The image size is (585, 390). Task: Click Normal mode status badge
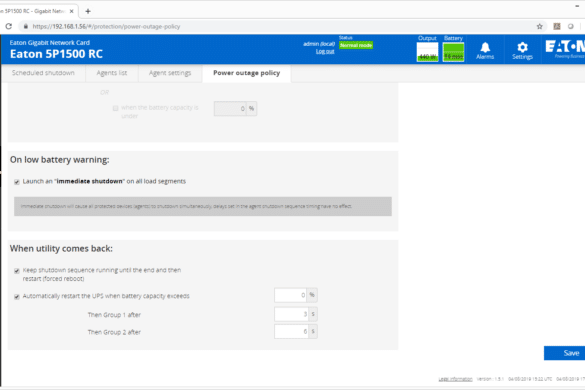click(x=356, y=45)
